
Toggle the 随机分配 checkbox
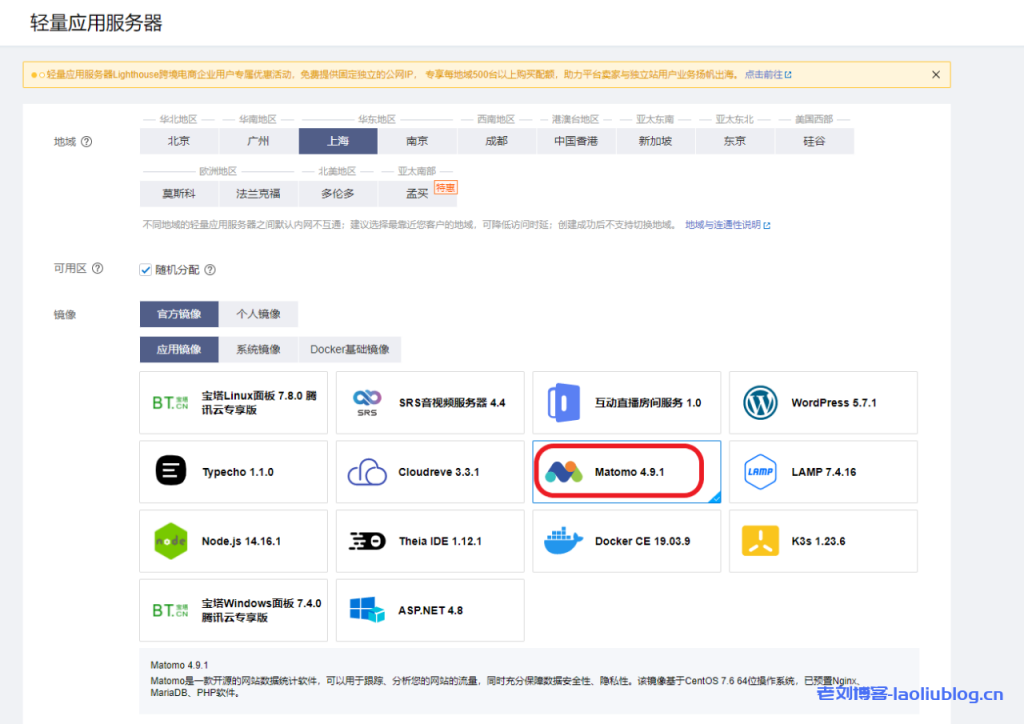click(x=146, y=269)
